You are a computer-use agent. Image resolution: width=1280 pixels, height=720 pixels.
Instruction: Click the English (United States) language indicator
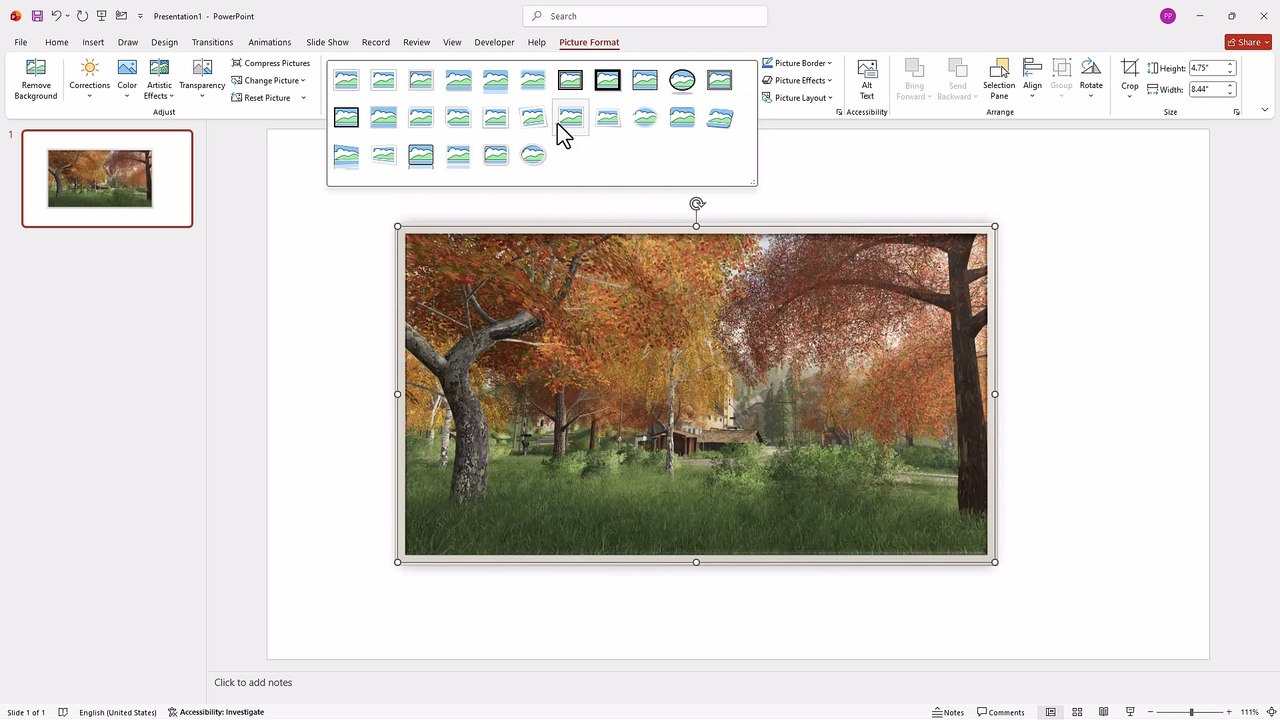point(118,712)
